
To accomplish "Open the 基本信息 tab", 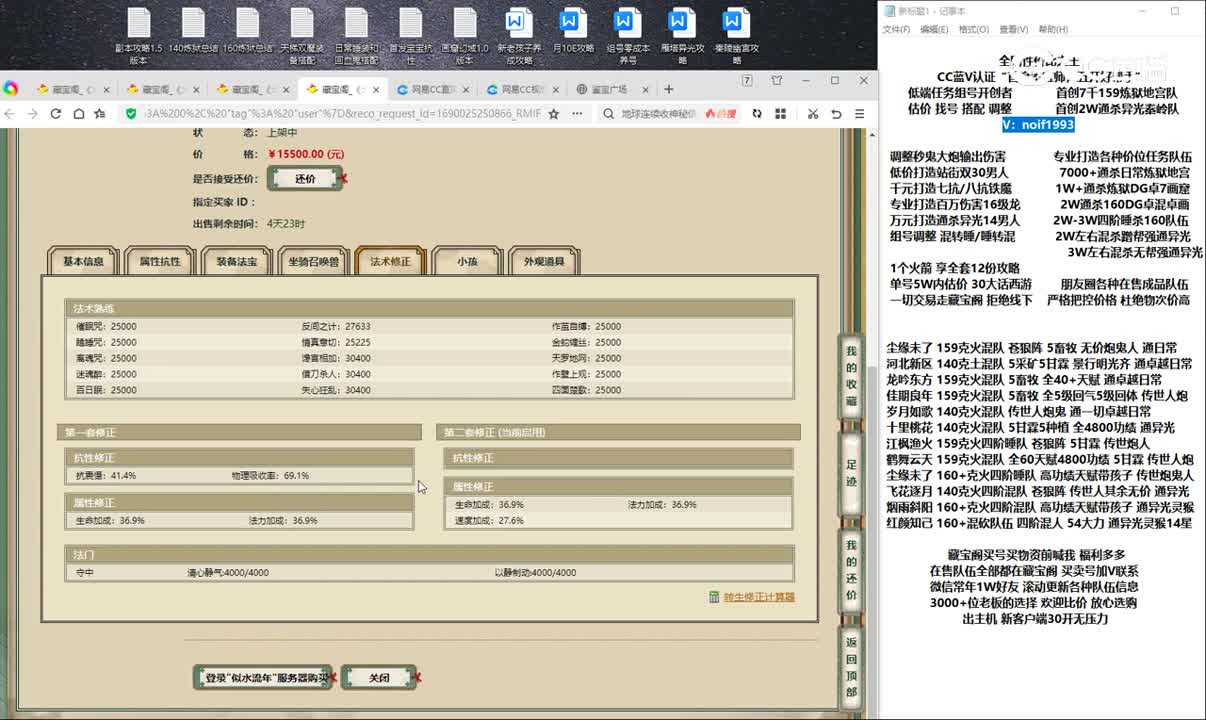I will click(83, 262).
